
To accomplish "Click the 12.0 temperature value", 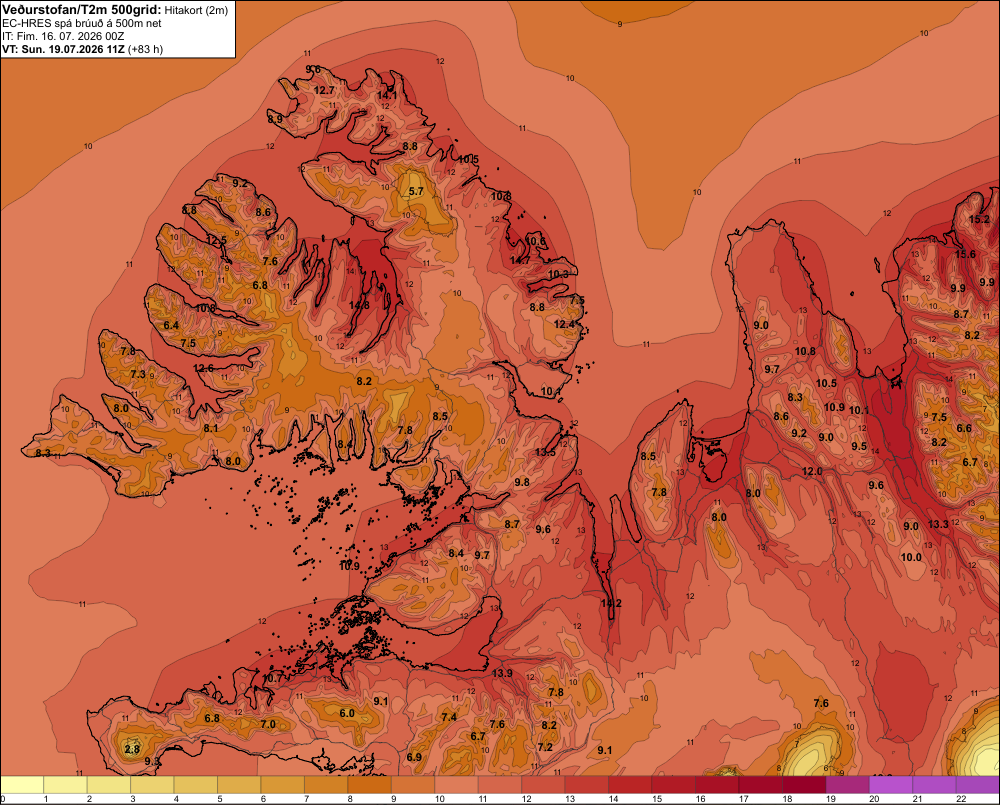I will pos(812,471).
